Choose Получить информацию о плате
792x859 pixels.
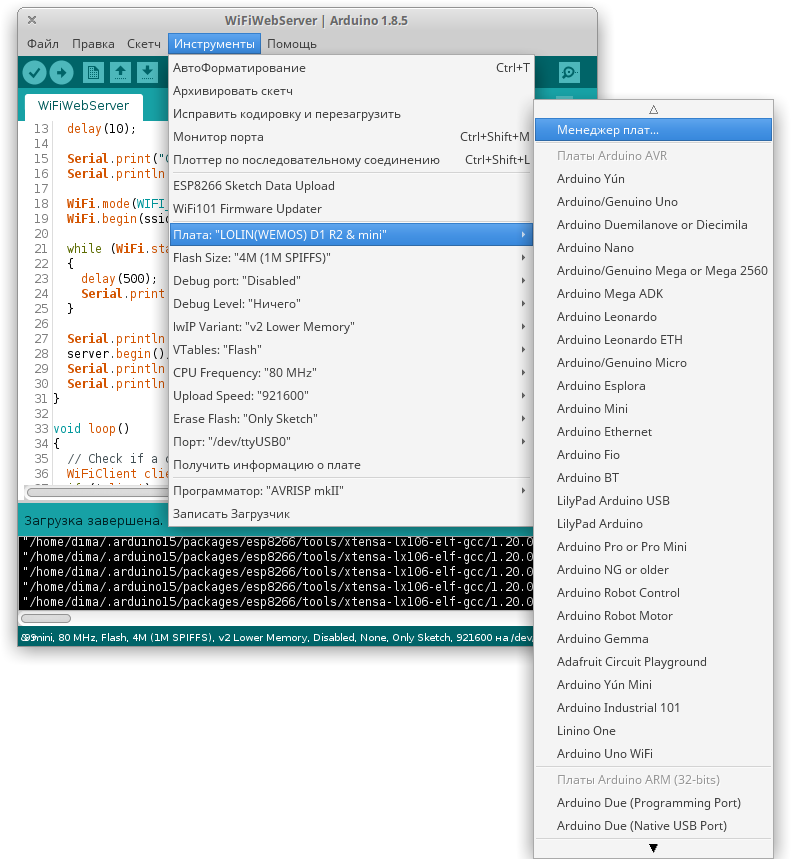[x=351, y=465]
